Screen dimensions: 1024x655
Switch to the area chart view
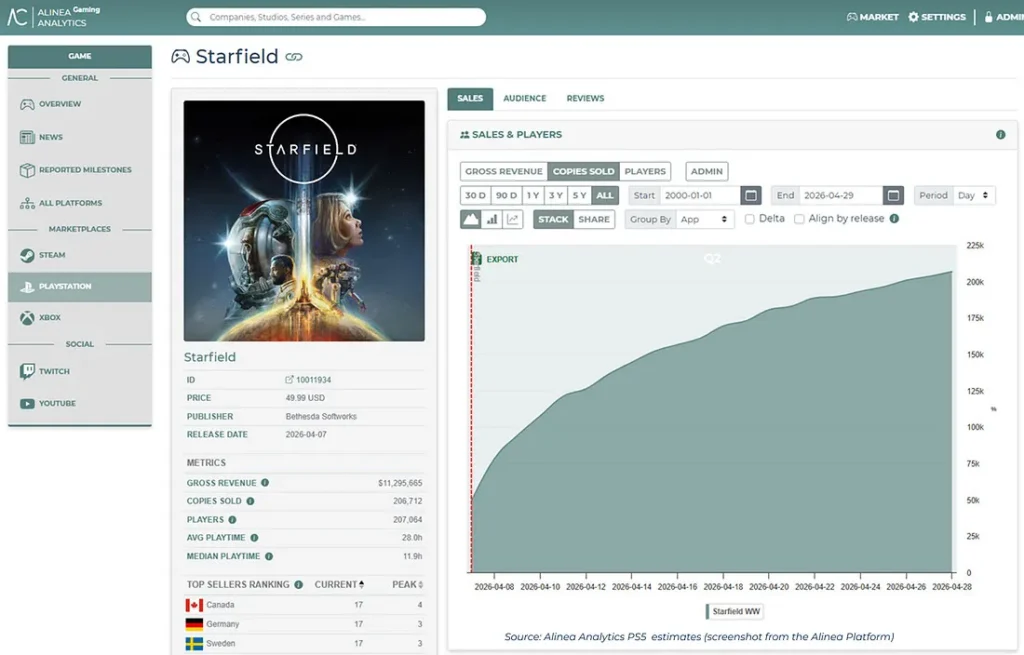[470, 219]
